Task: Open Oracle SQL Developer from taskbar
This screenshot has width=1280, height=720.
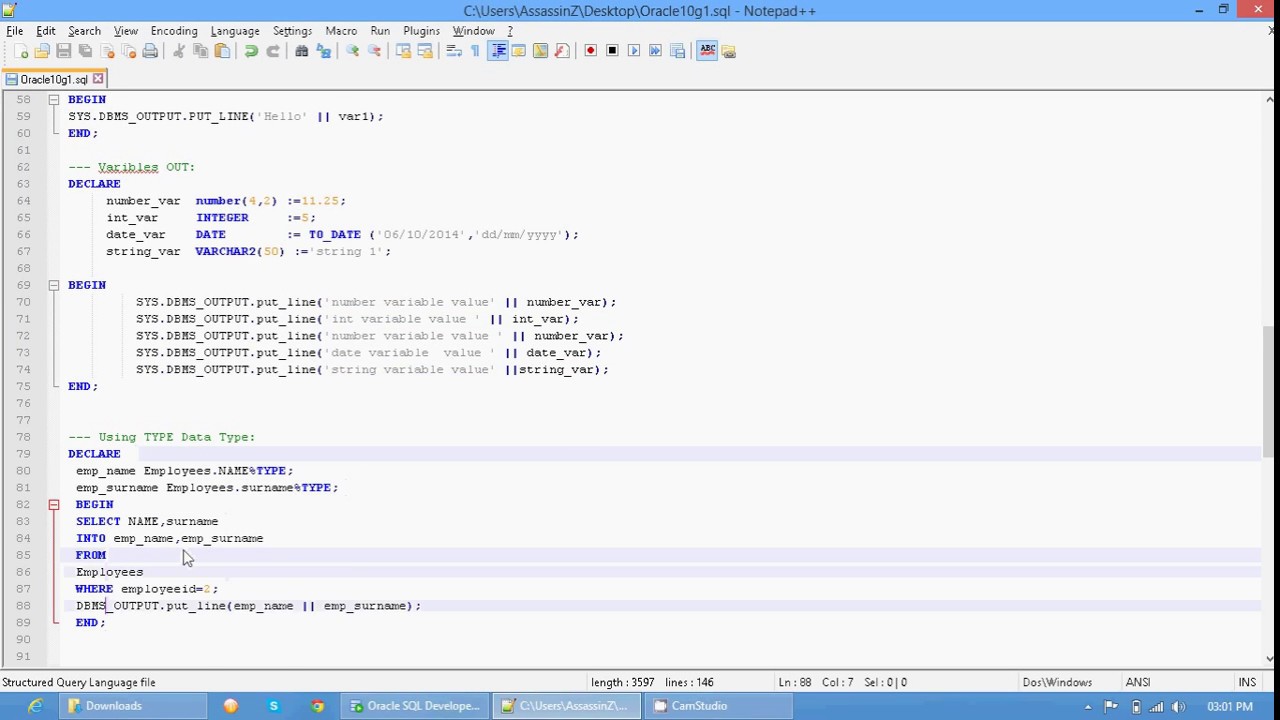Action: [x=415, y=706]
